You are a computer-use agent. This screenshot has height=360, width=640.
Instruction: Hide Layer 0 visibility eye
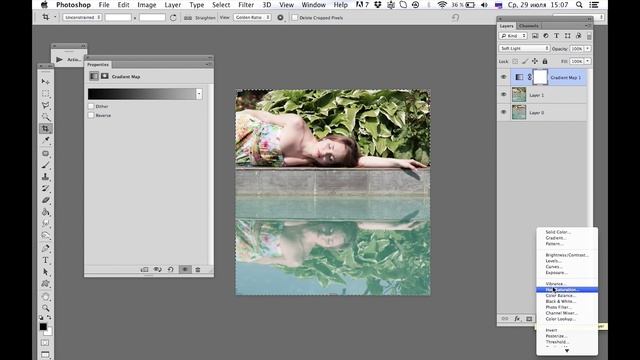click(x=504, y=112)
